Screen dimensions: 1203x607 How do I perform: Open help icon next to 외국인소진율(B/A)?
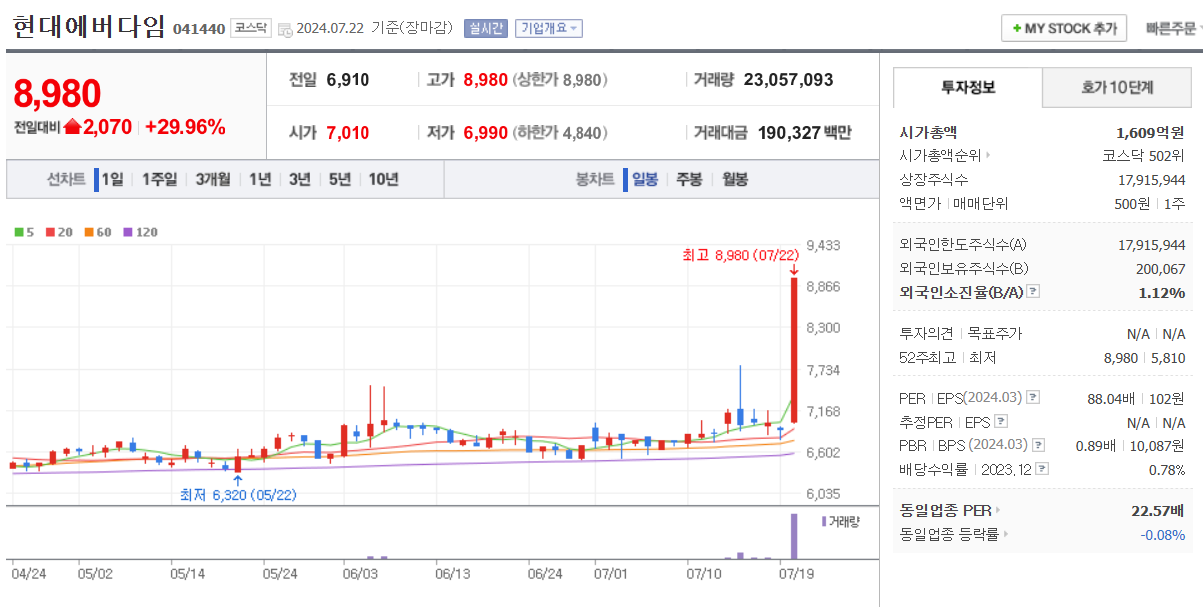[x=1034, y=292]
